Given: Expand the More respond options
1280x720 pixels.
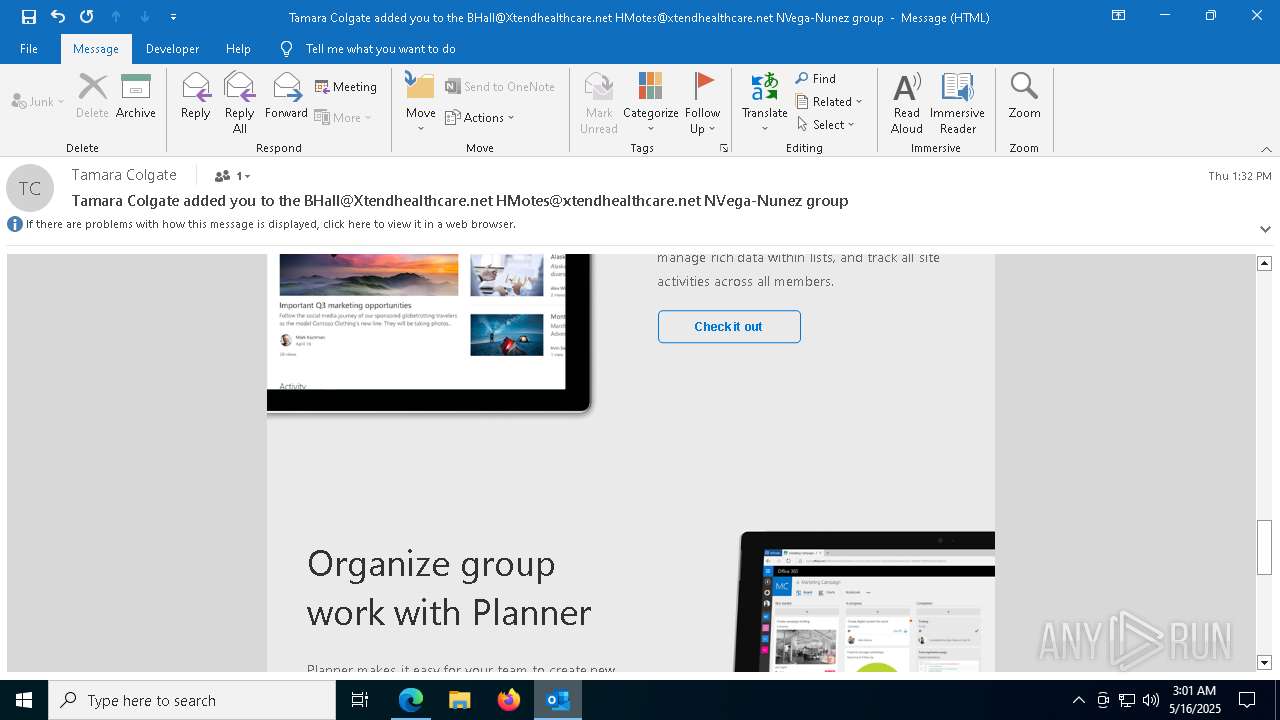Looking at the screenshot, I should click(x=343, y=117).
